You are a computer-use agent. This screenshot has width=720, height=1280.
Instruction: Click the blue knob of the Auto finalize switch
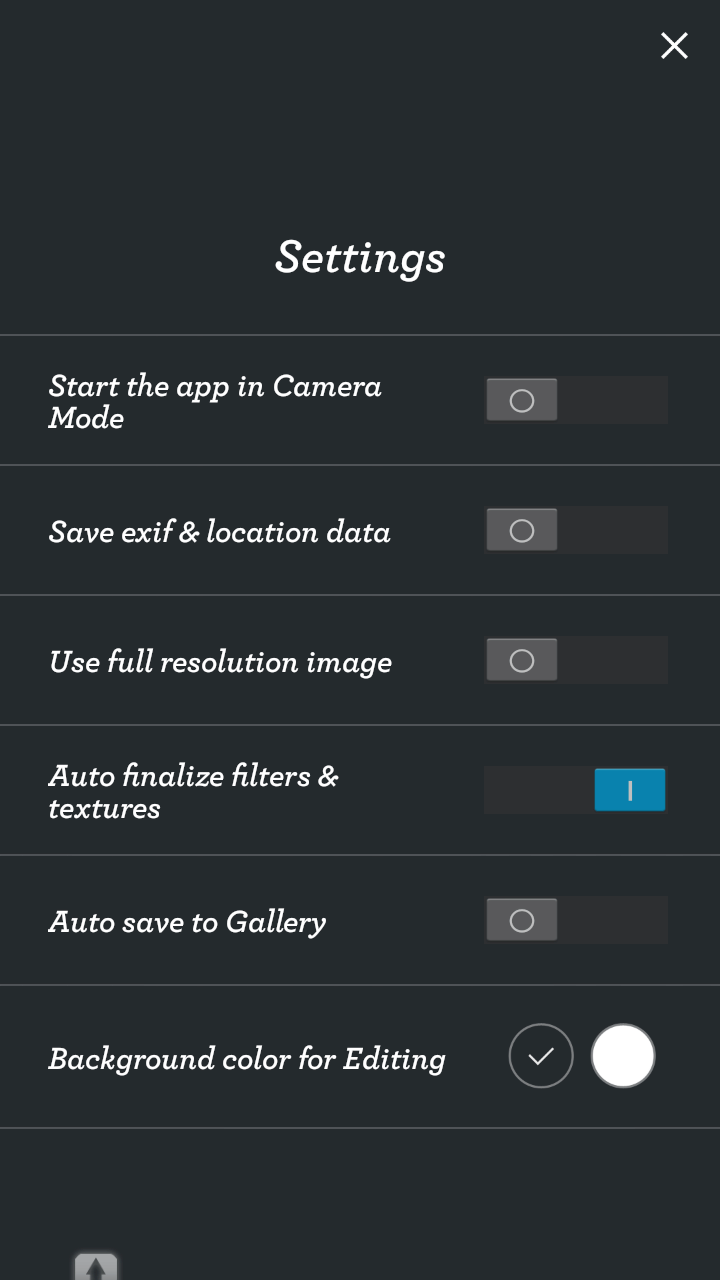tap(630, 790)
